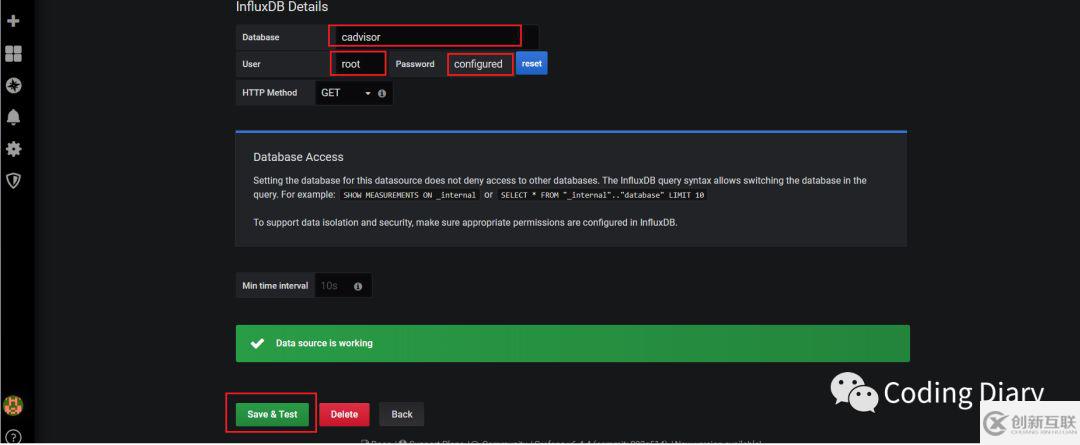Open the HTTP Method GET dropdown
1080x445 pixels.
[x=346, y=93]
